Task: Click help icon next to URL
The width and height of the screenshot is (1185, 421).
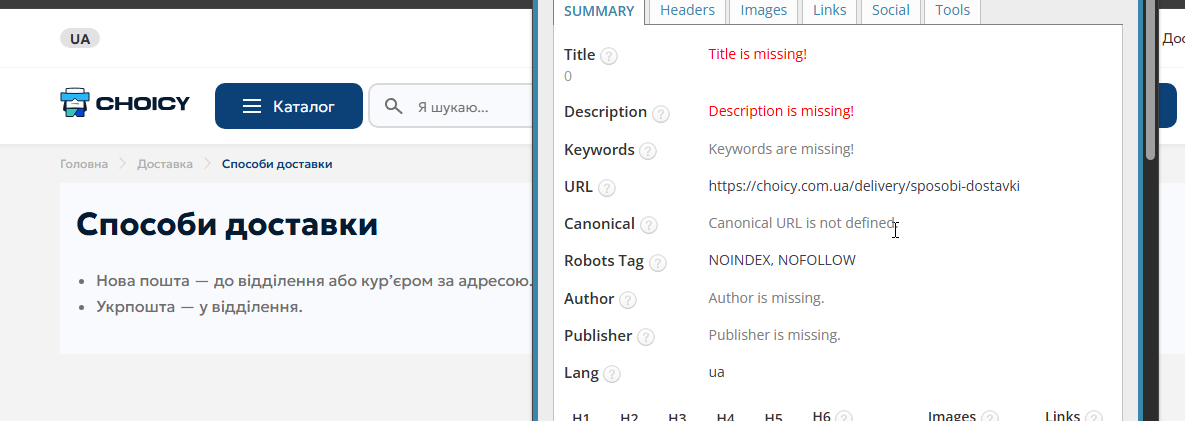Action: point(607,188)
